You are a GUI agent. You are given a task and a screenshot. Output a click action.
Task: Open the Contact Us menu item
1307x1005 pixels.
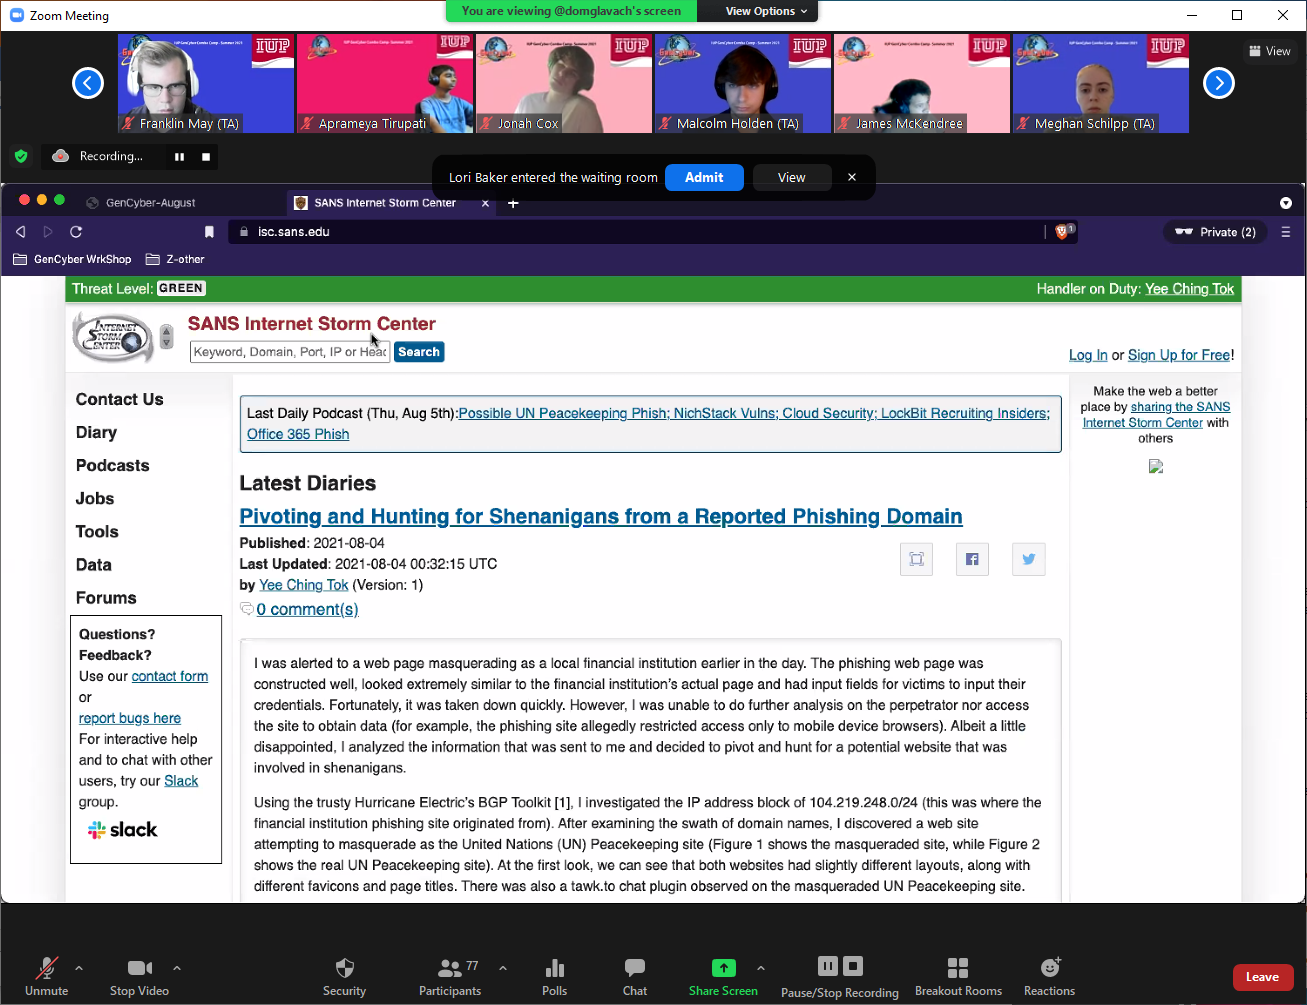(x=120, y=399)
